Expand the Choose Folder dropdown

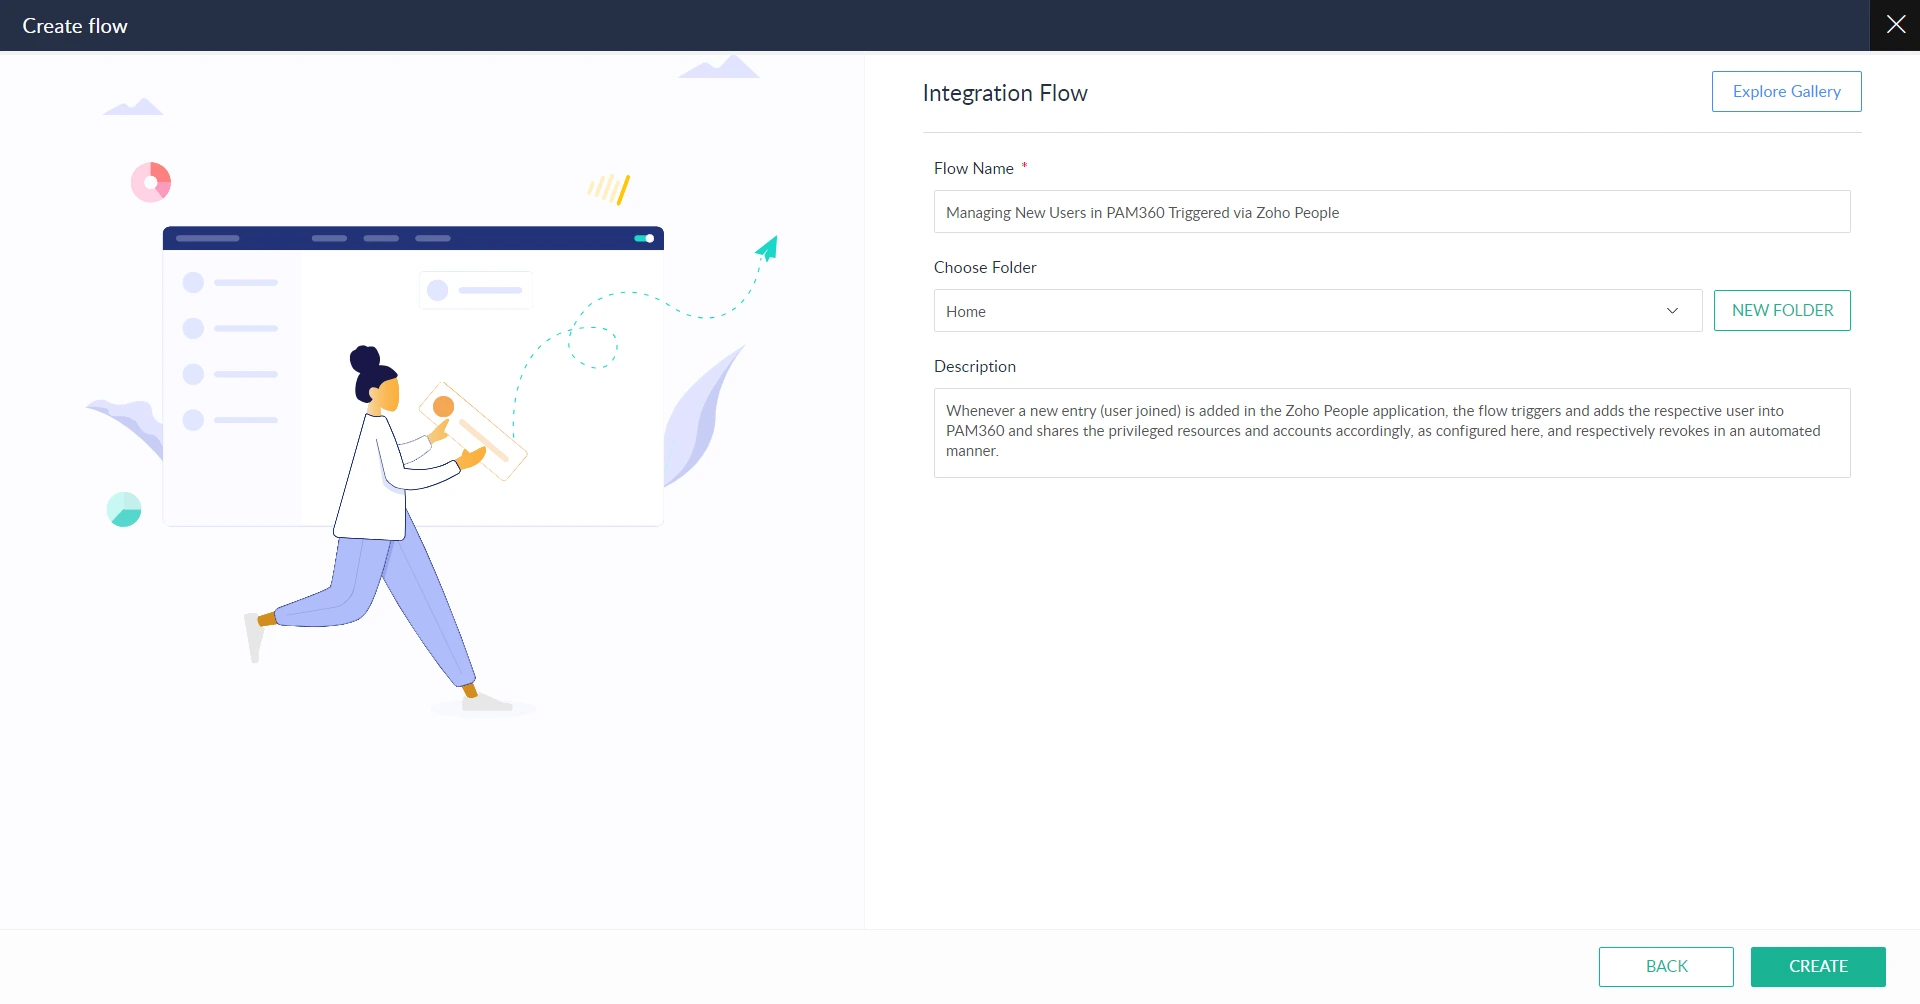coord(1317,311)
